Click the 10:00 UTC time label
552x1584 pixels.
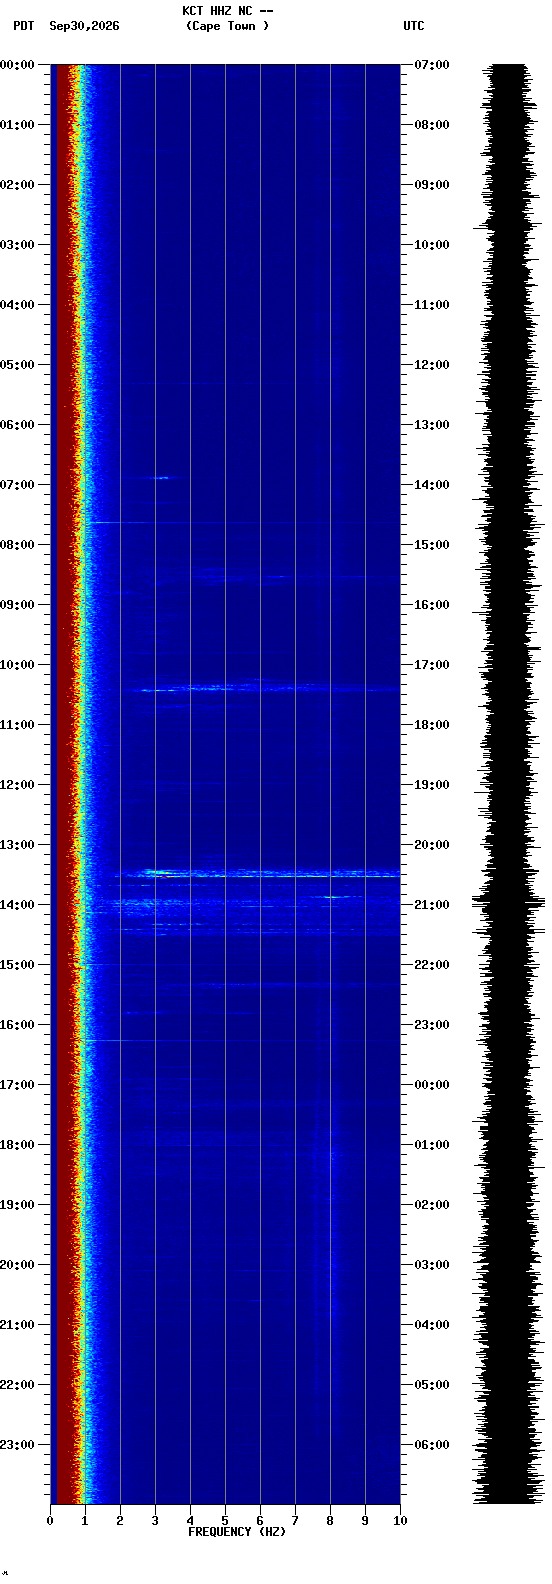(432, 245)
